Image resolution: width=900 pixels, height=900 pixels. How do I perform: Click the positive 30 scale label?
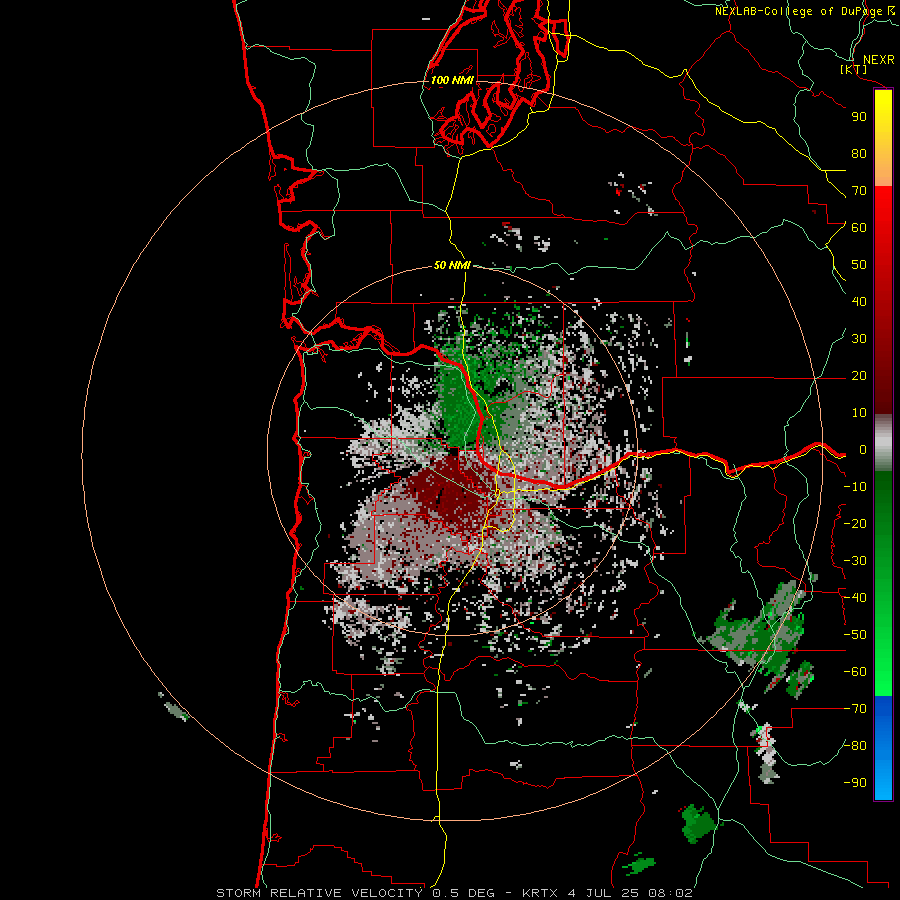[859, 339]
